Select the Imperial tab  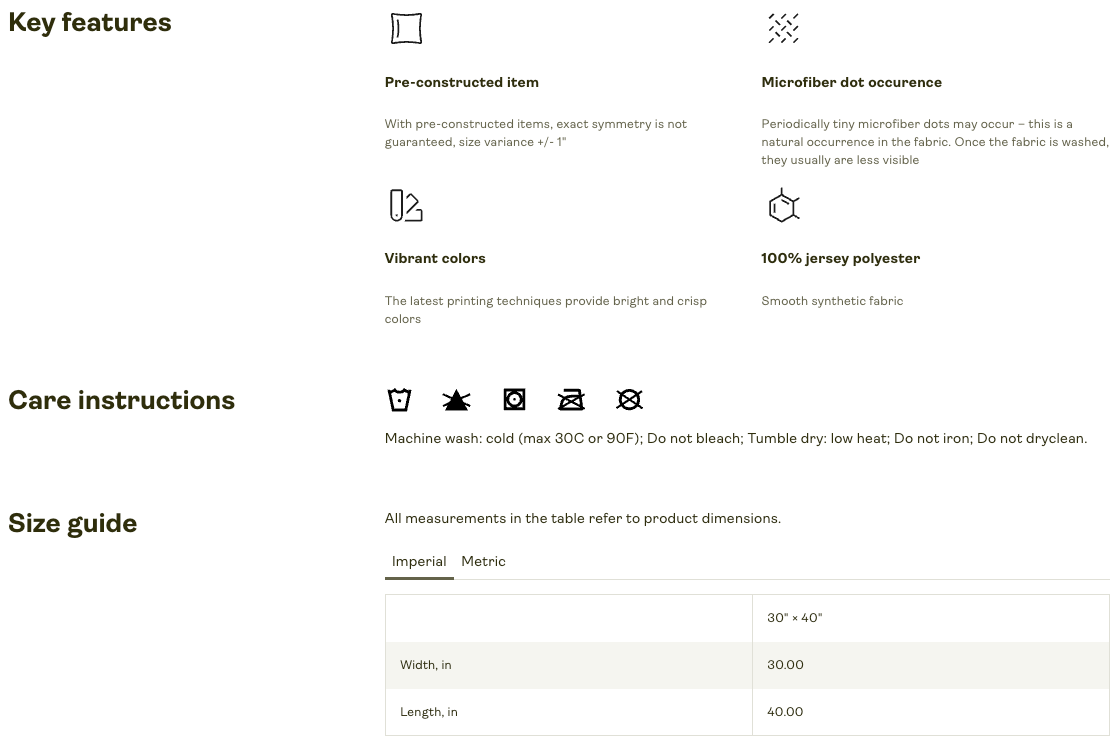tap(419, 562)
